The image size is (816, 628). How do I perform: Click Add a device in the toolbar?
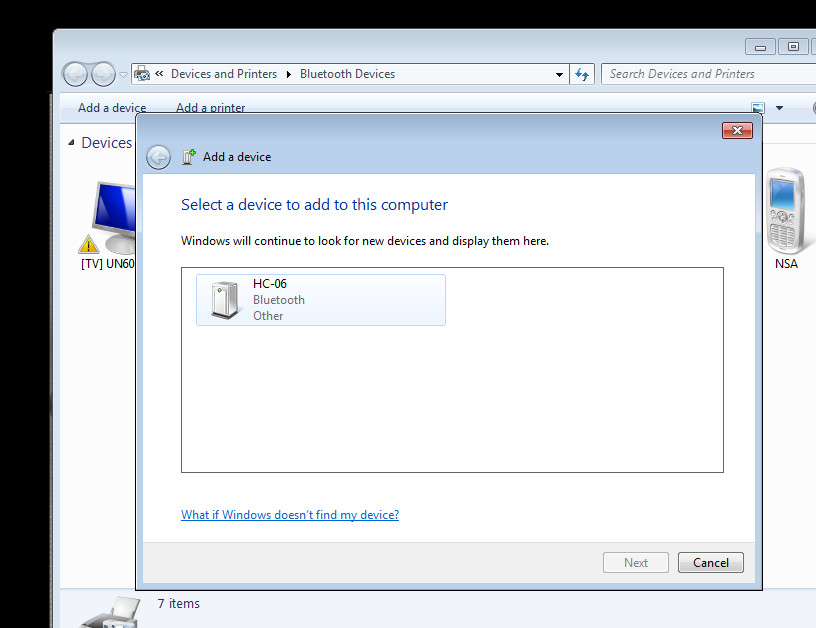[112, 108]
